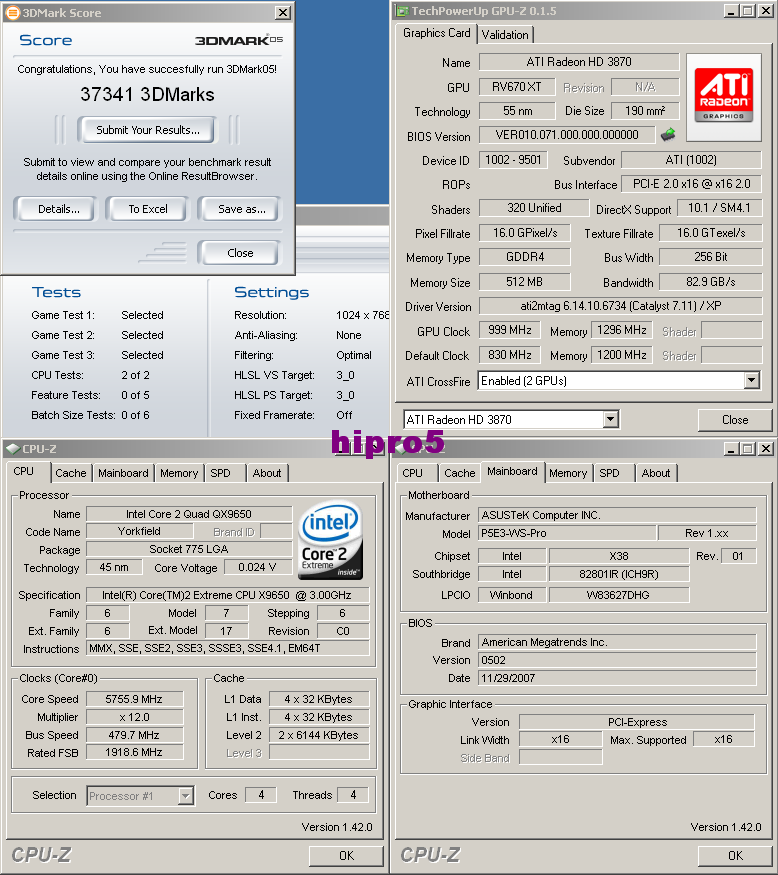Open the Cache tab in left CPU-Z window
Image resolution: width=778 pixels, height=875 pixels.
click(71, 473)
